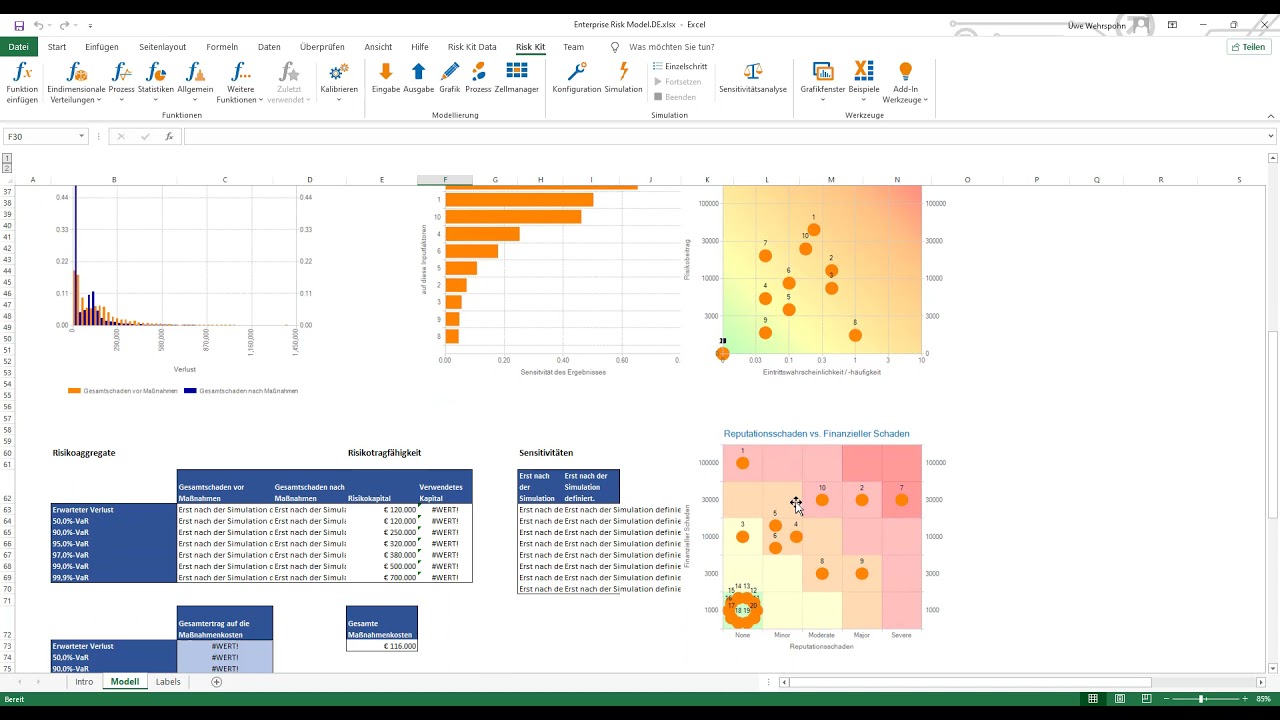Open the Intro sheet tab

click(84, 682)
